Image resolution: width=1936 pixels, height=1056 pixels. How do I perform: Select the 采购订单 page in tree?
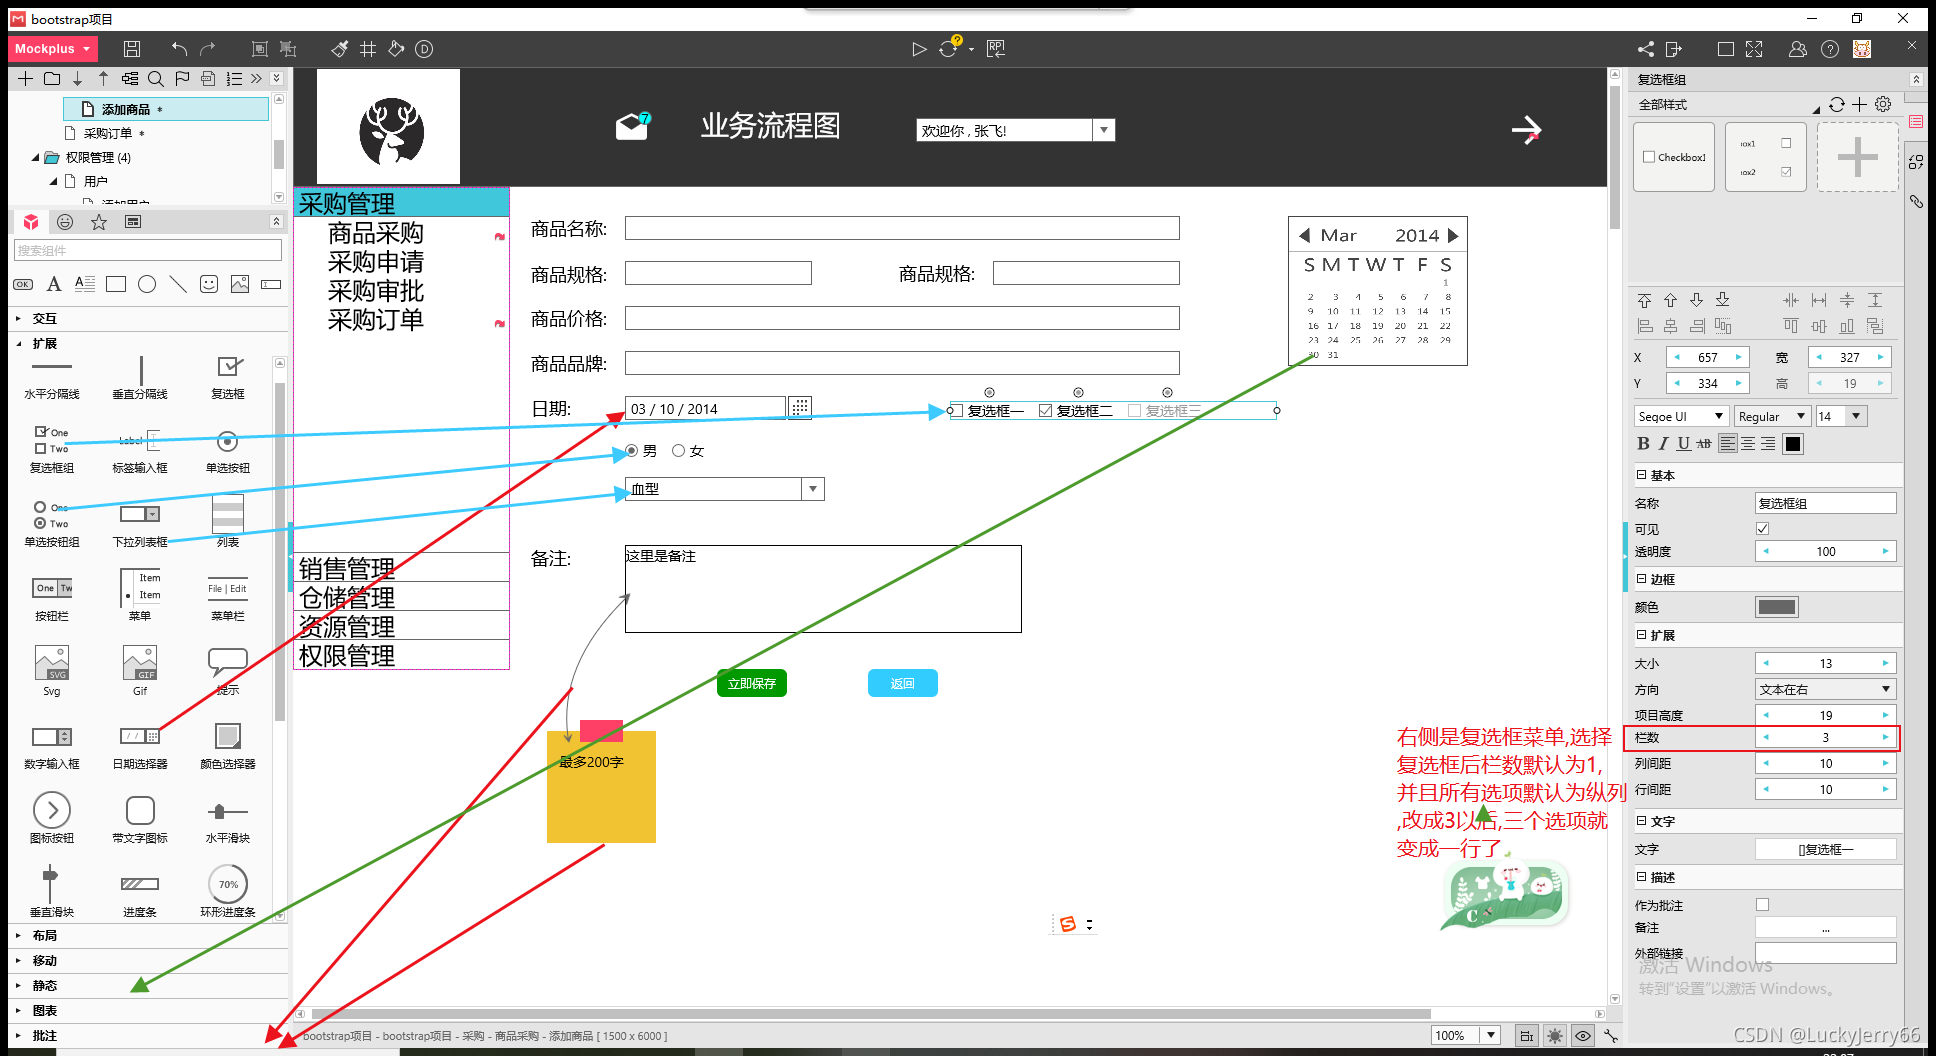pos(108,133)
